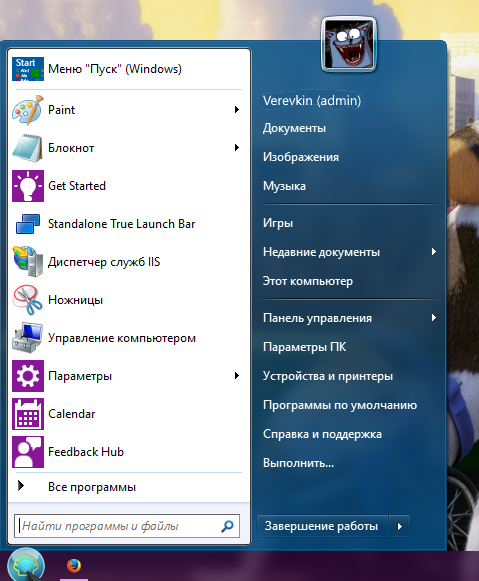Screen dimensions: 479x581
Task: Open Устройства и принтеры
Action: 328,376
